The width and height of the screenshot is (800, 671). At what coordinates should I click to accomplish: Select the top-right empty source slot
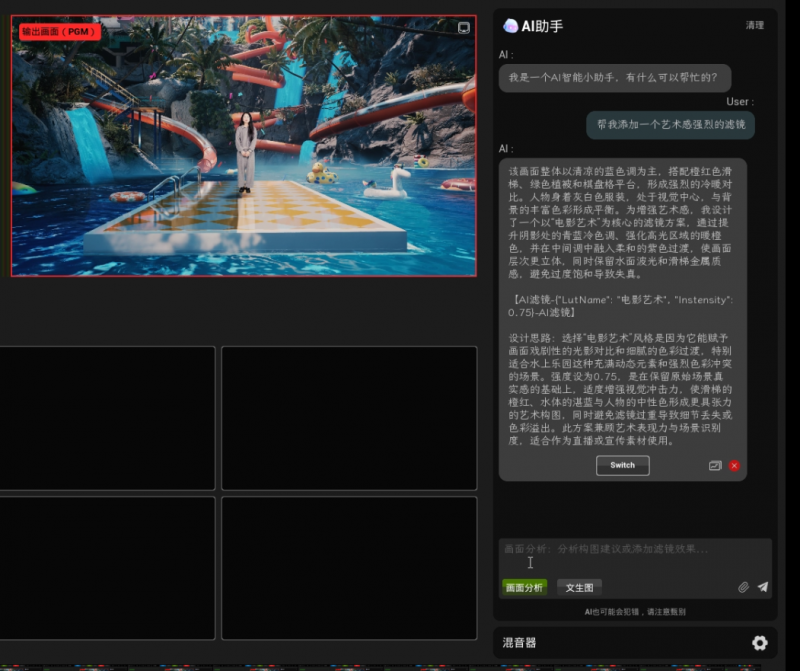pos(348,418)
